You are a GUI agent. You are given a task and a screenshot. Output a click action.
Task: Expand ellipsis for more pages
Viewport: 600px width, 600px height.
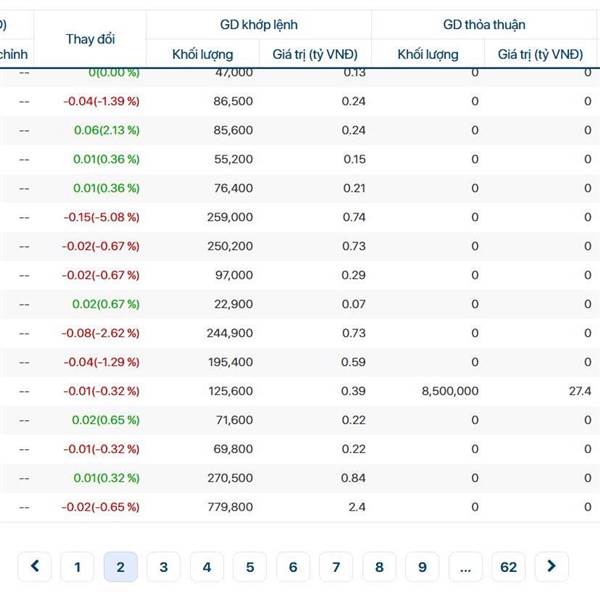coord(465,567)
